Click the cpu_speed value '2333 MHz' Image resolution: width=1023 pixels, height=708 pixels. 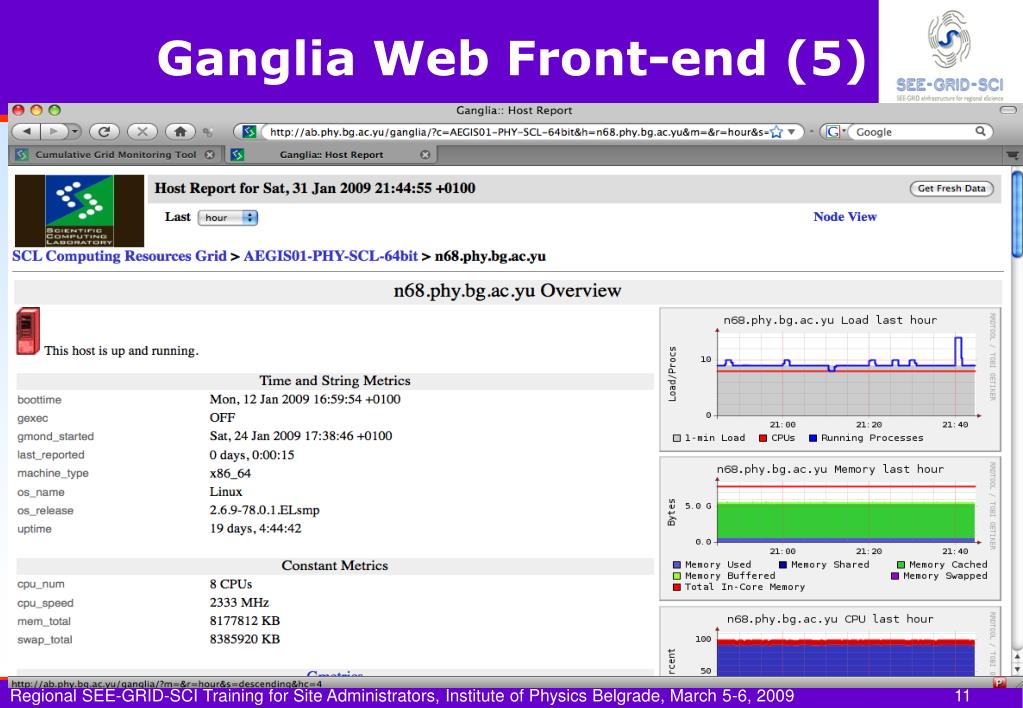coord(239,602)
